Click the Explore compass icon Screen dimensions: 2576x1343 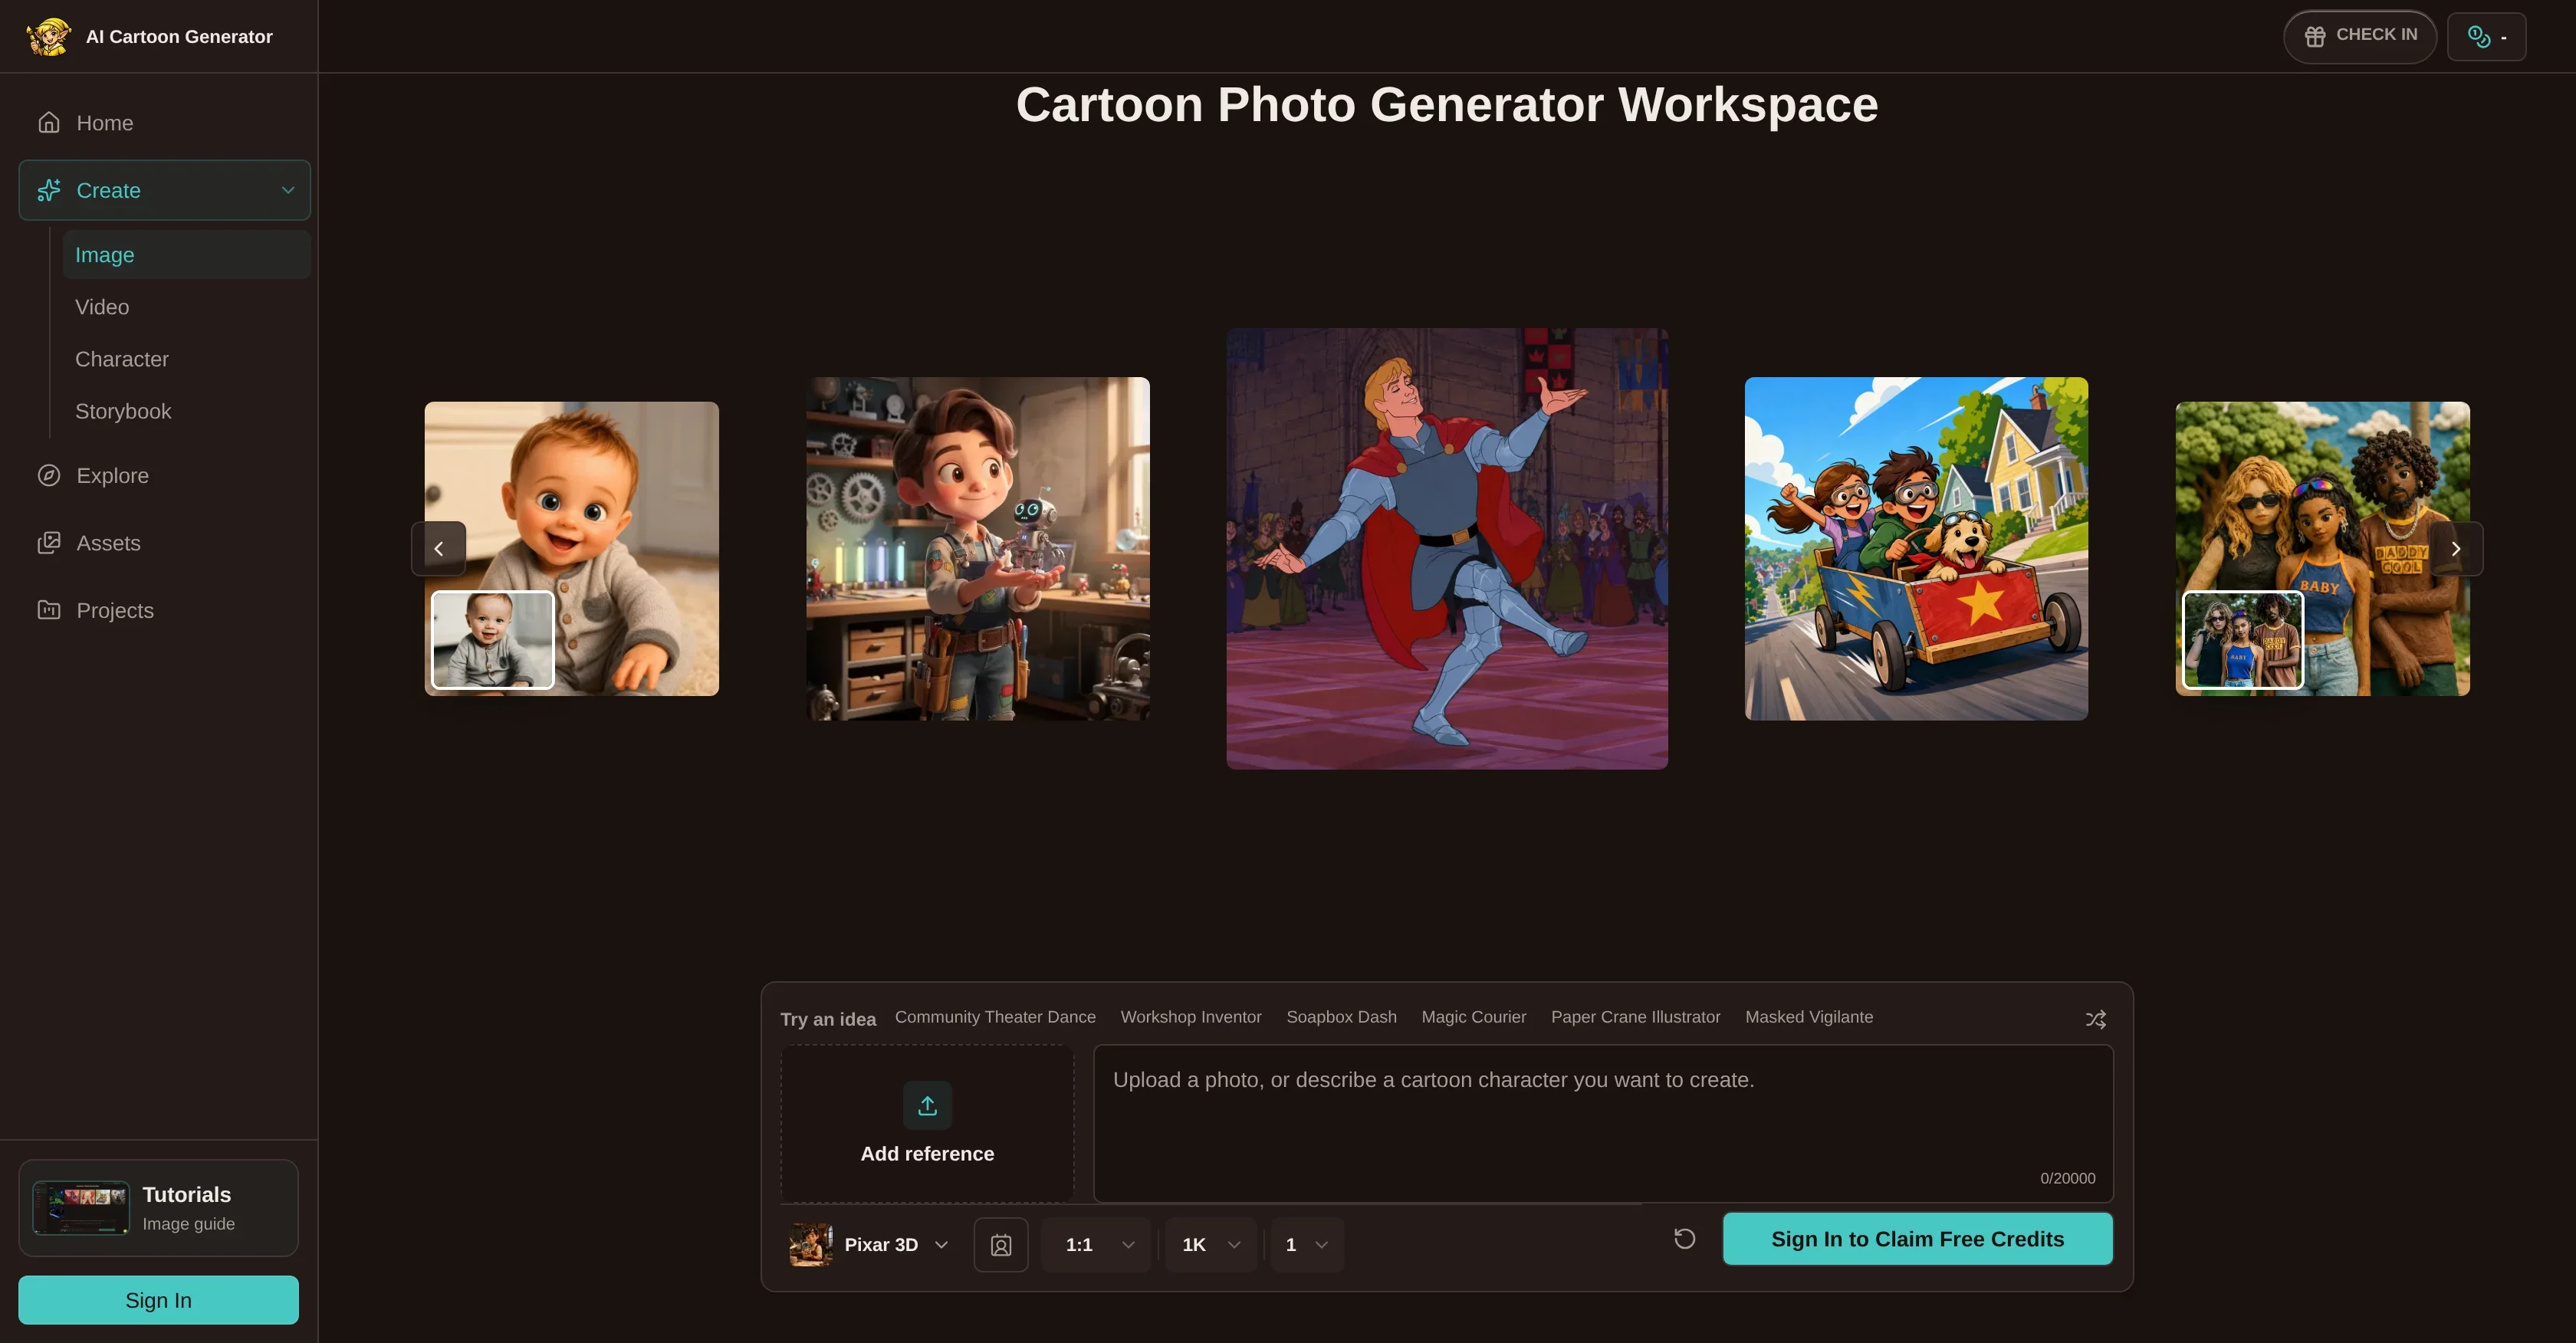coord(49,476)
